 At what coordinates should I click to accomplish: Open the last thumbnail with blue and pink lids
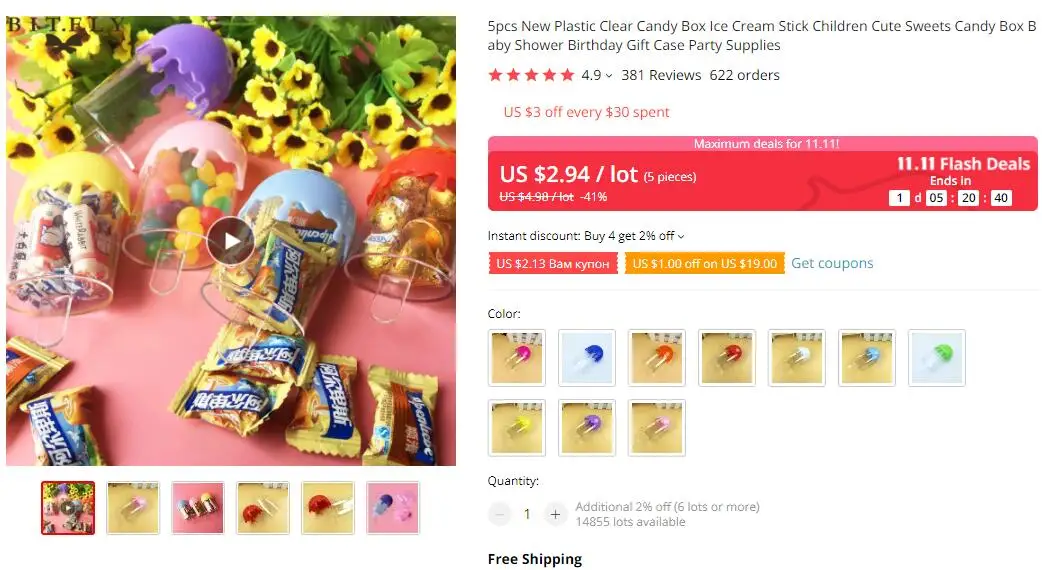pos(393,508)
